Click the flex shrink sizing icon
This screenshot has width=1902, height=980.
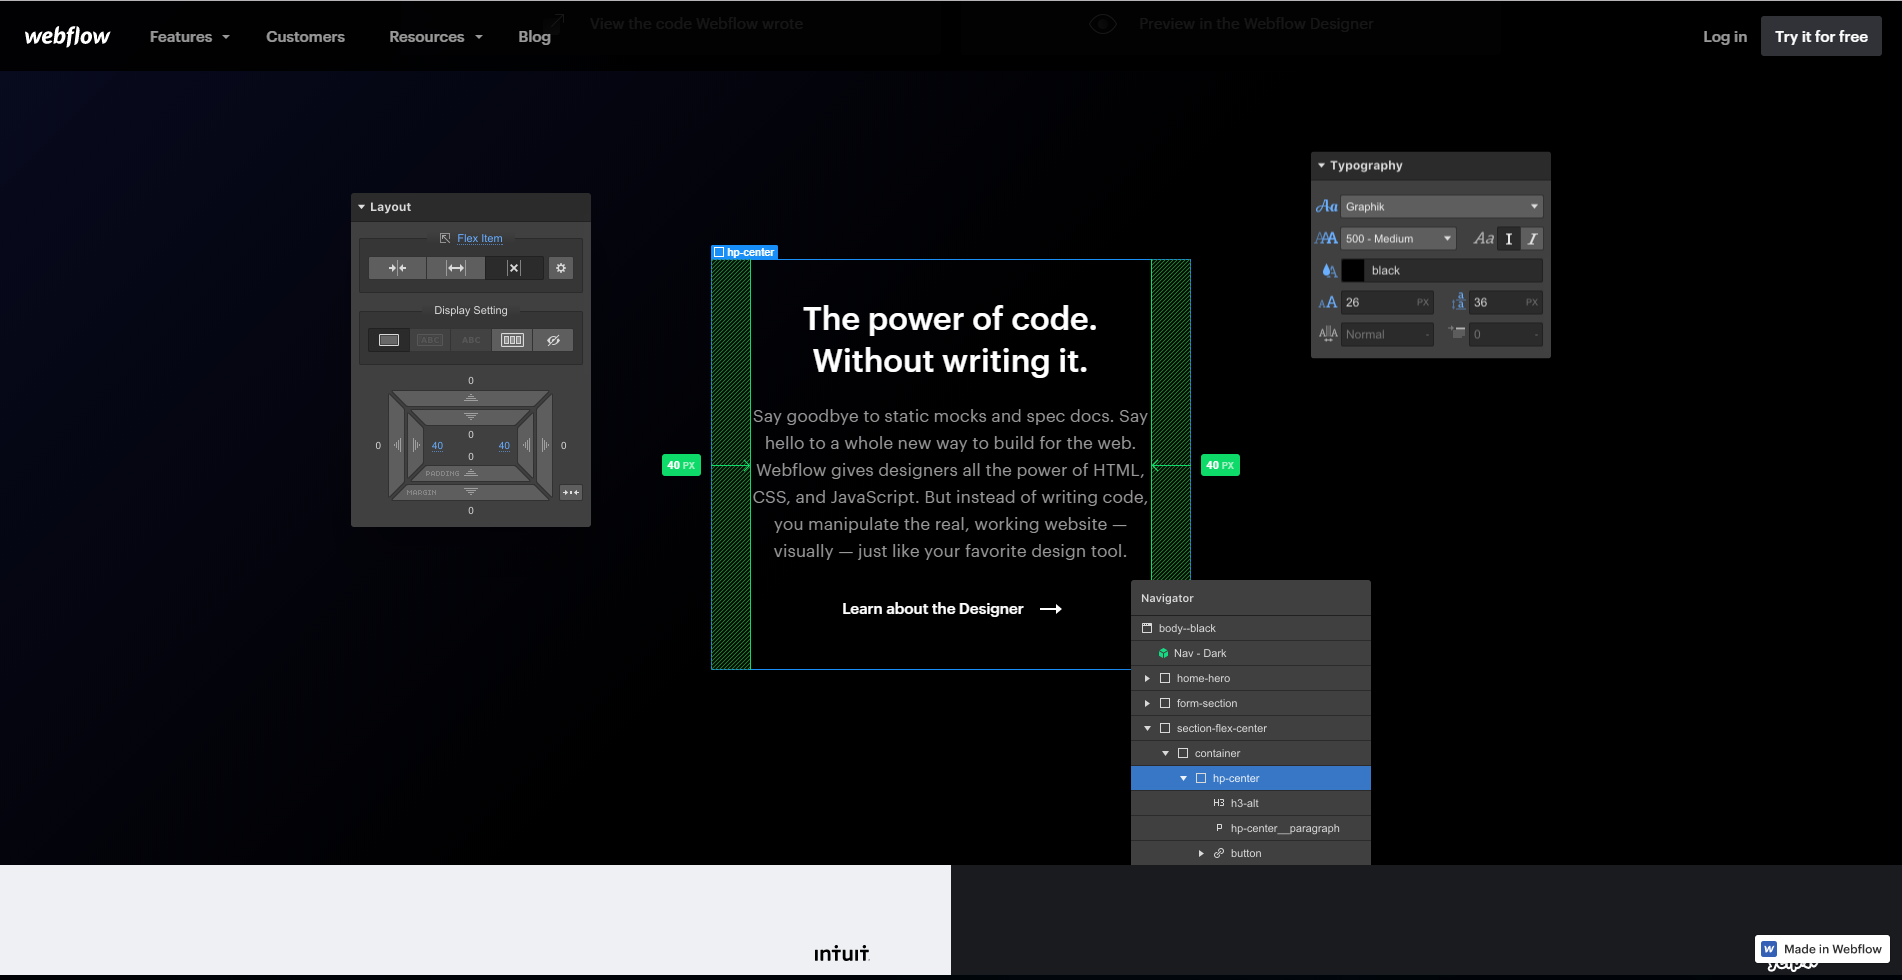click(x=397, y=268)
